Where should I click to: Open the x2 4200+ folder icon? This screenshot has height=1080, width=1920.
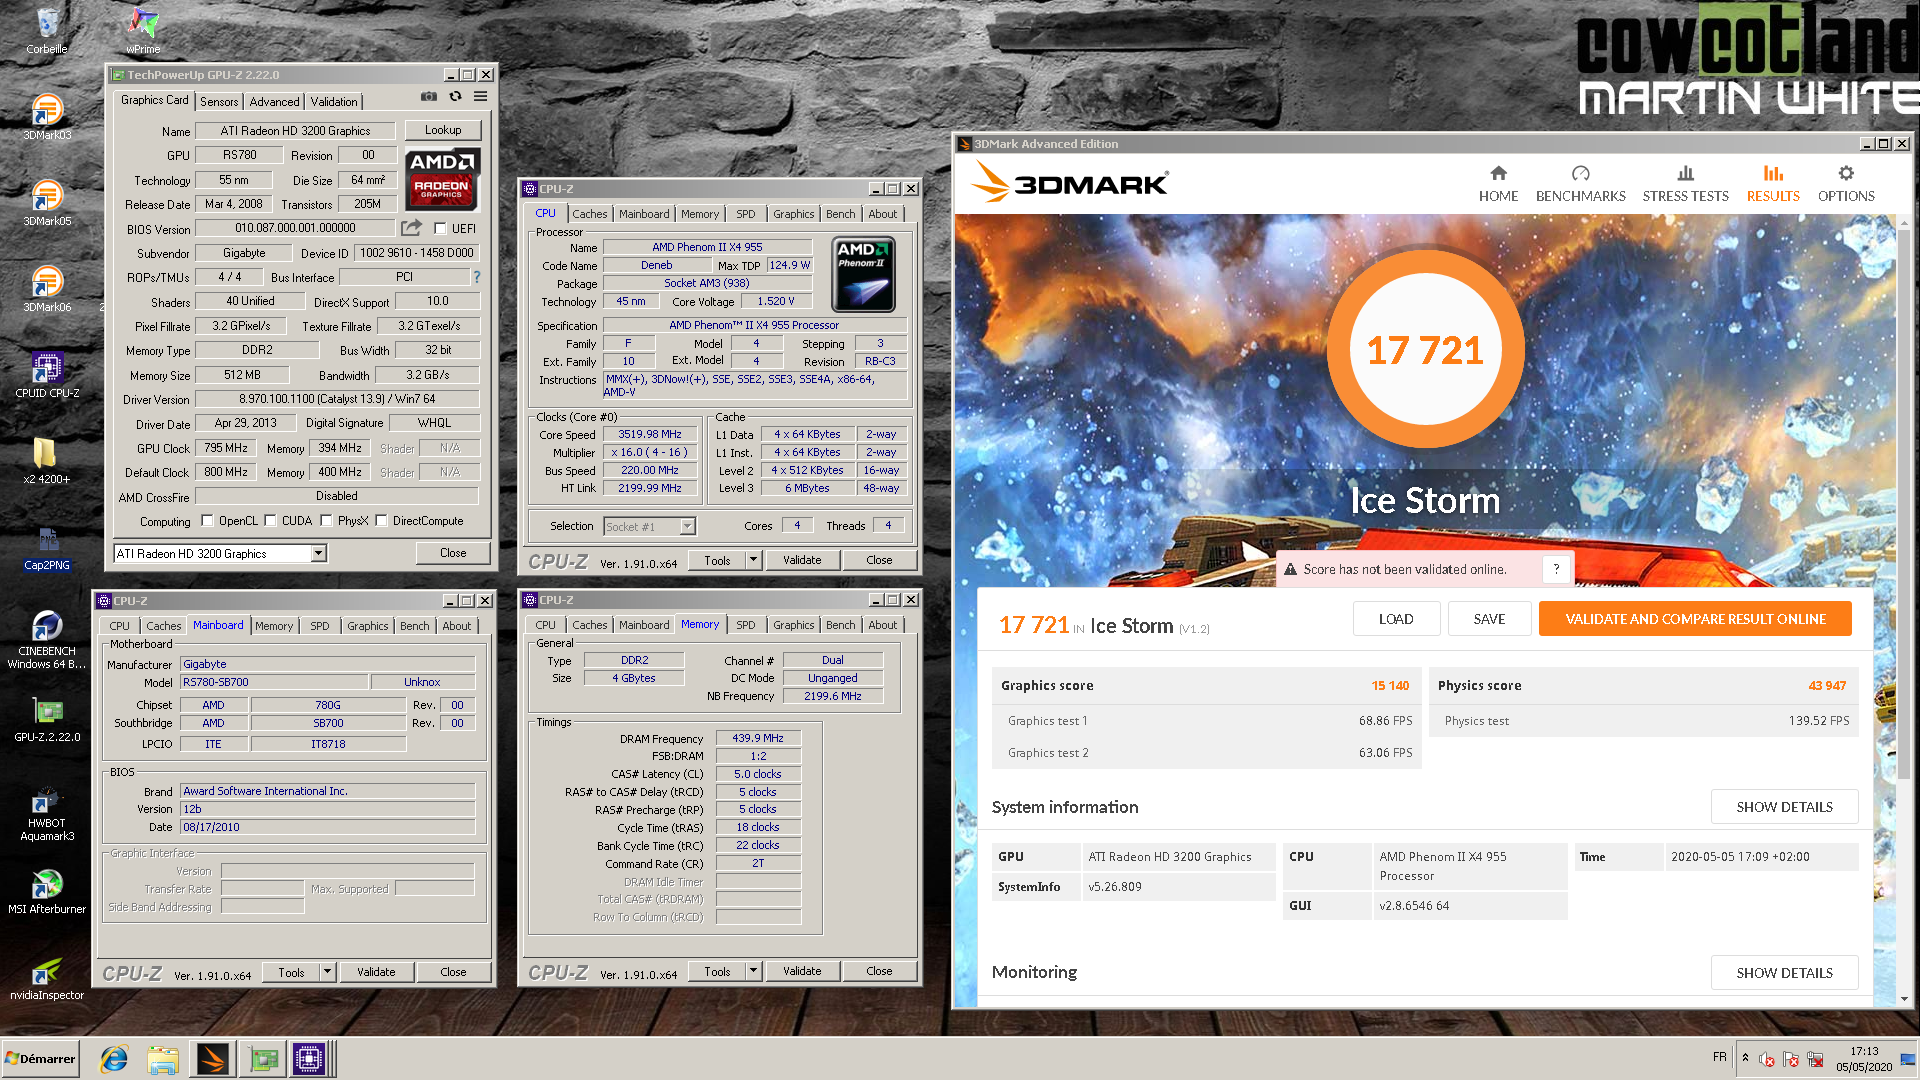(x=47, y=460)
